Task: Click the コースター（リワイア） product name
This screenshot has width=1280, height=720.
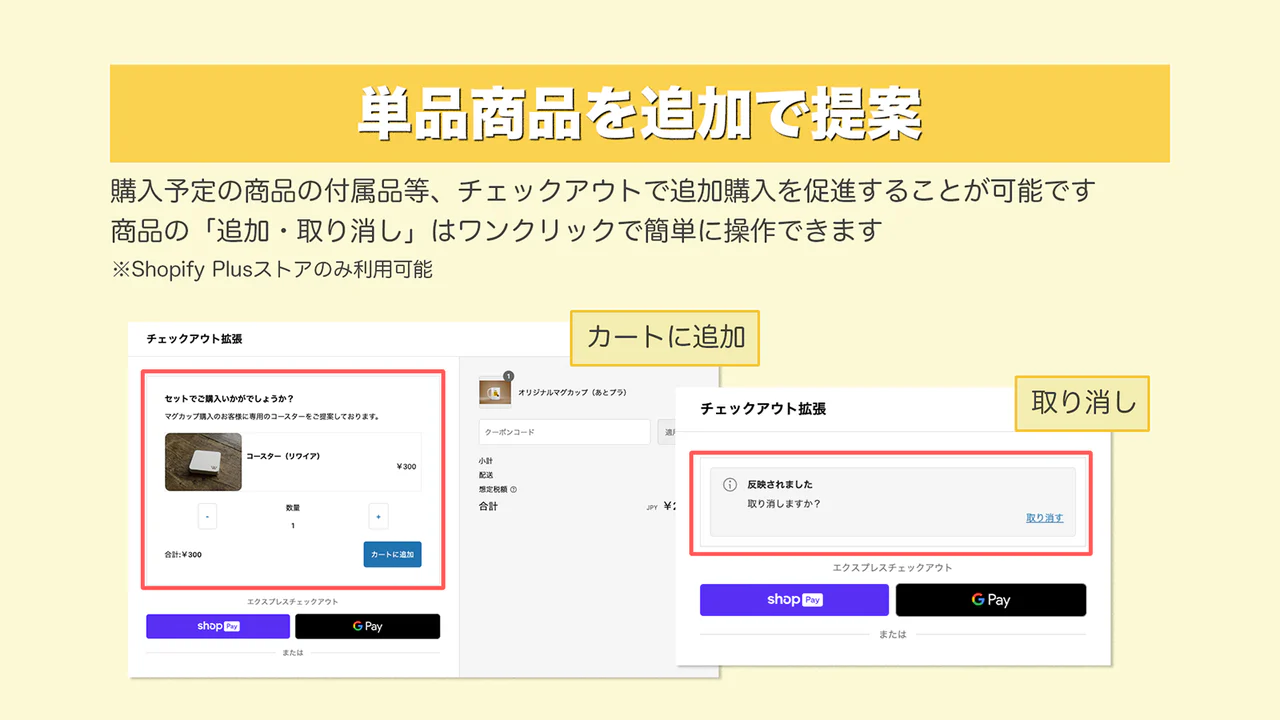Action: 283,456
